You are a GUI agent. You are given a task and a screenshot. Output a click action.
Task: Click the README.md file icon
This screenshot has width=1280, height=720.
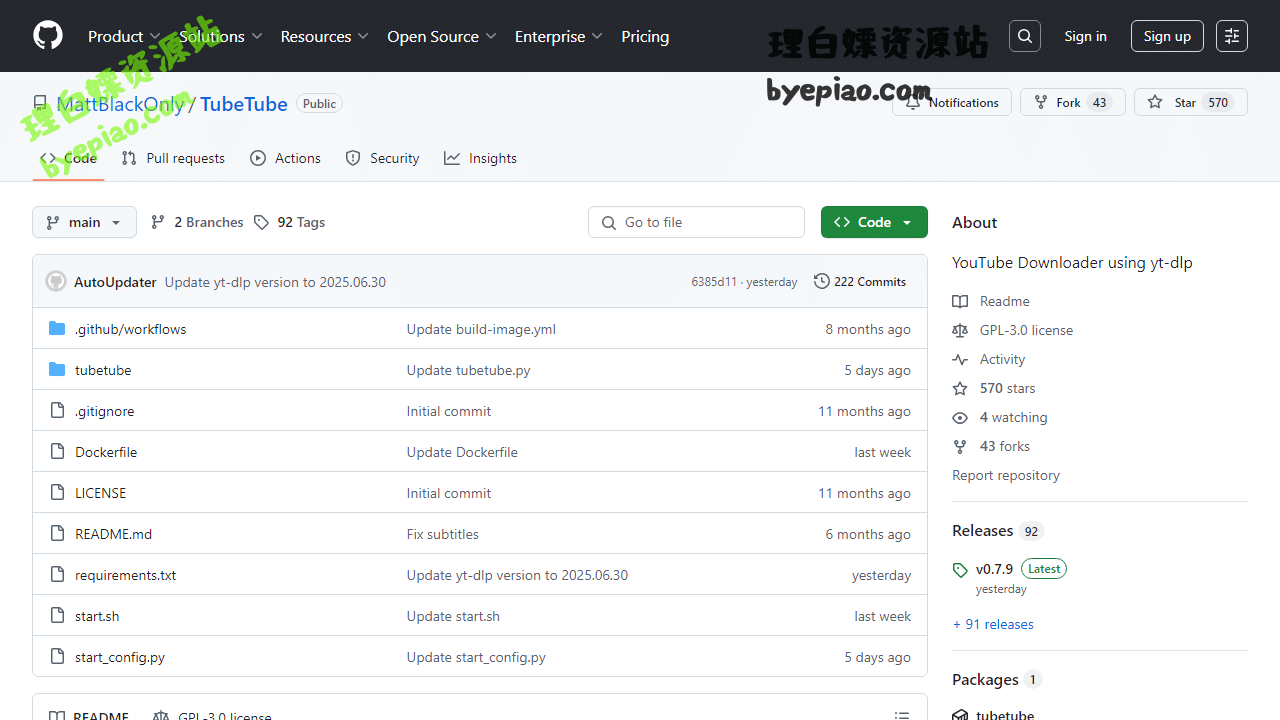tap(57, 534)
